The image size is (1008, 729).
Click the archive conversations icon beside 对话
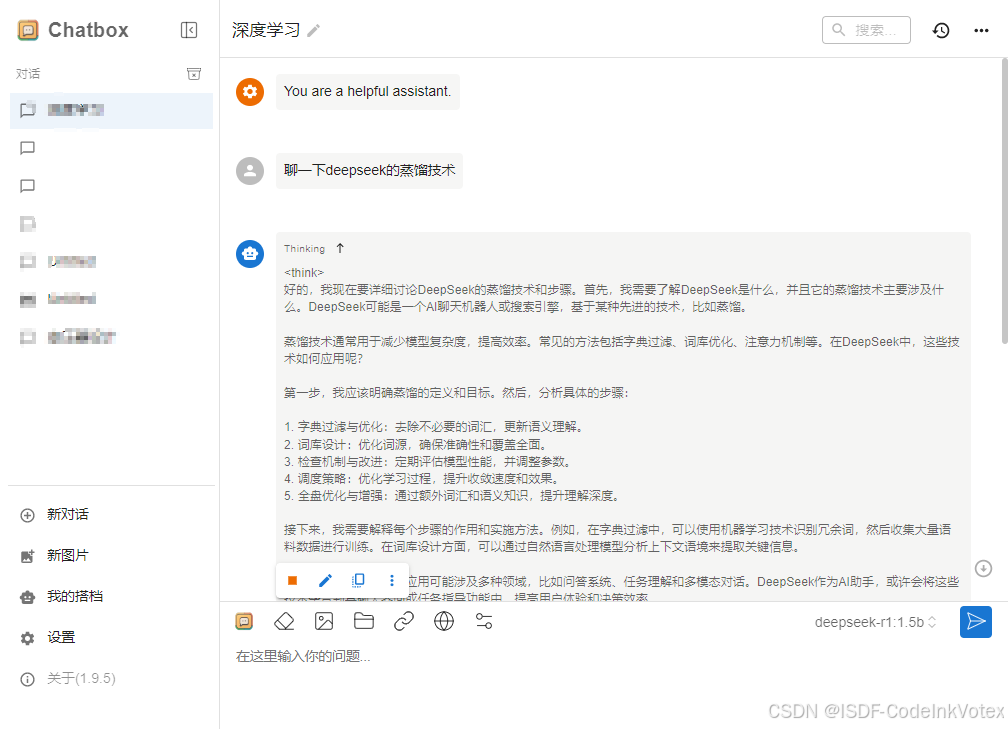[194, 73]
